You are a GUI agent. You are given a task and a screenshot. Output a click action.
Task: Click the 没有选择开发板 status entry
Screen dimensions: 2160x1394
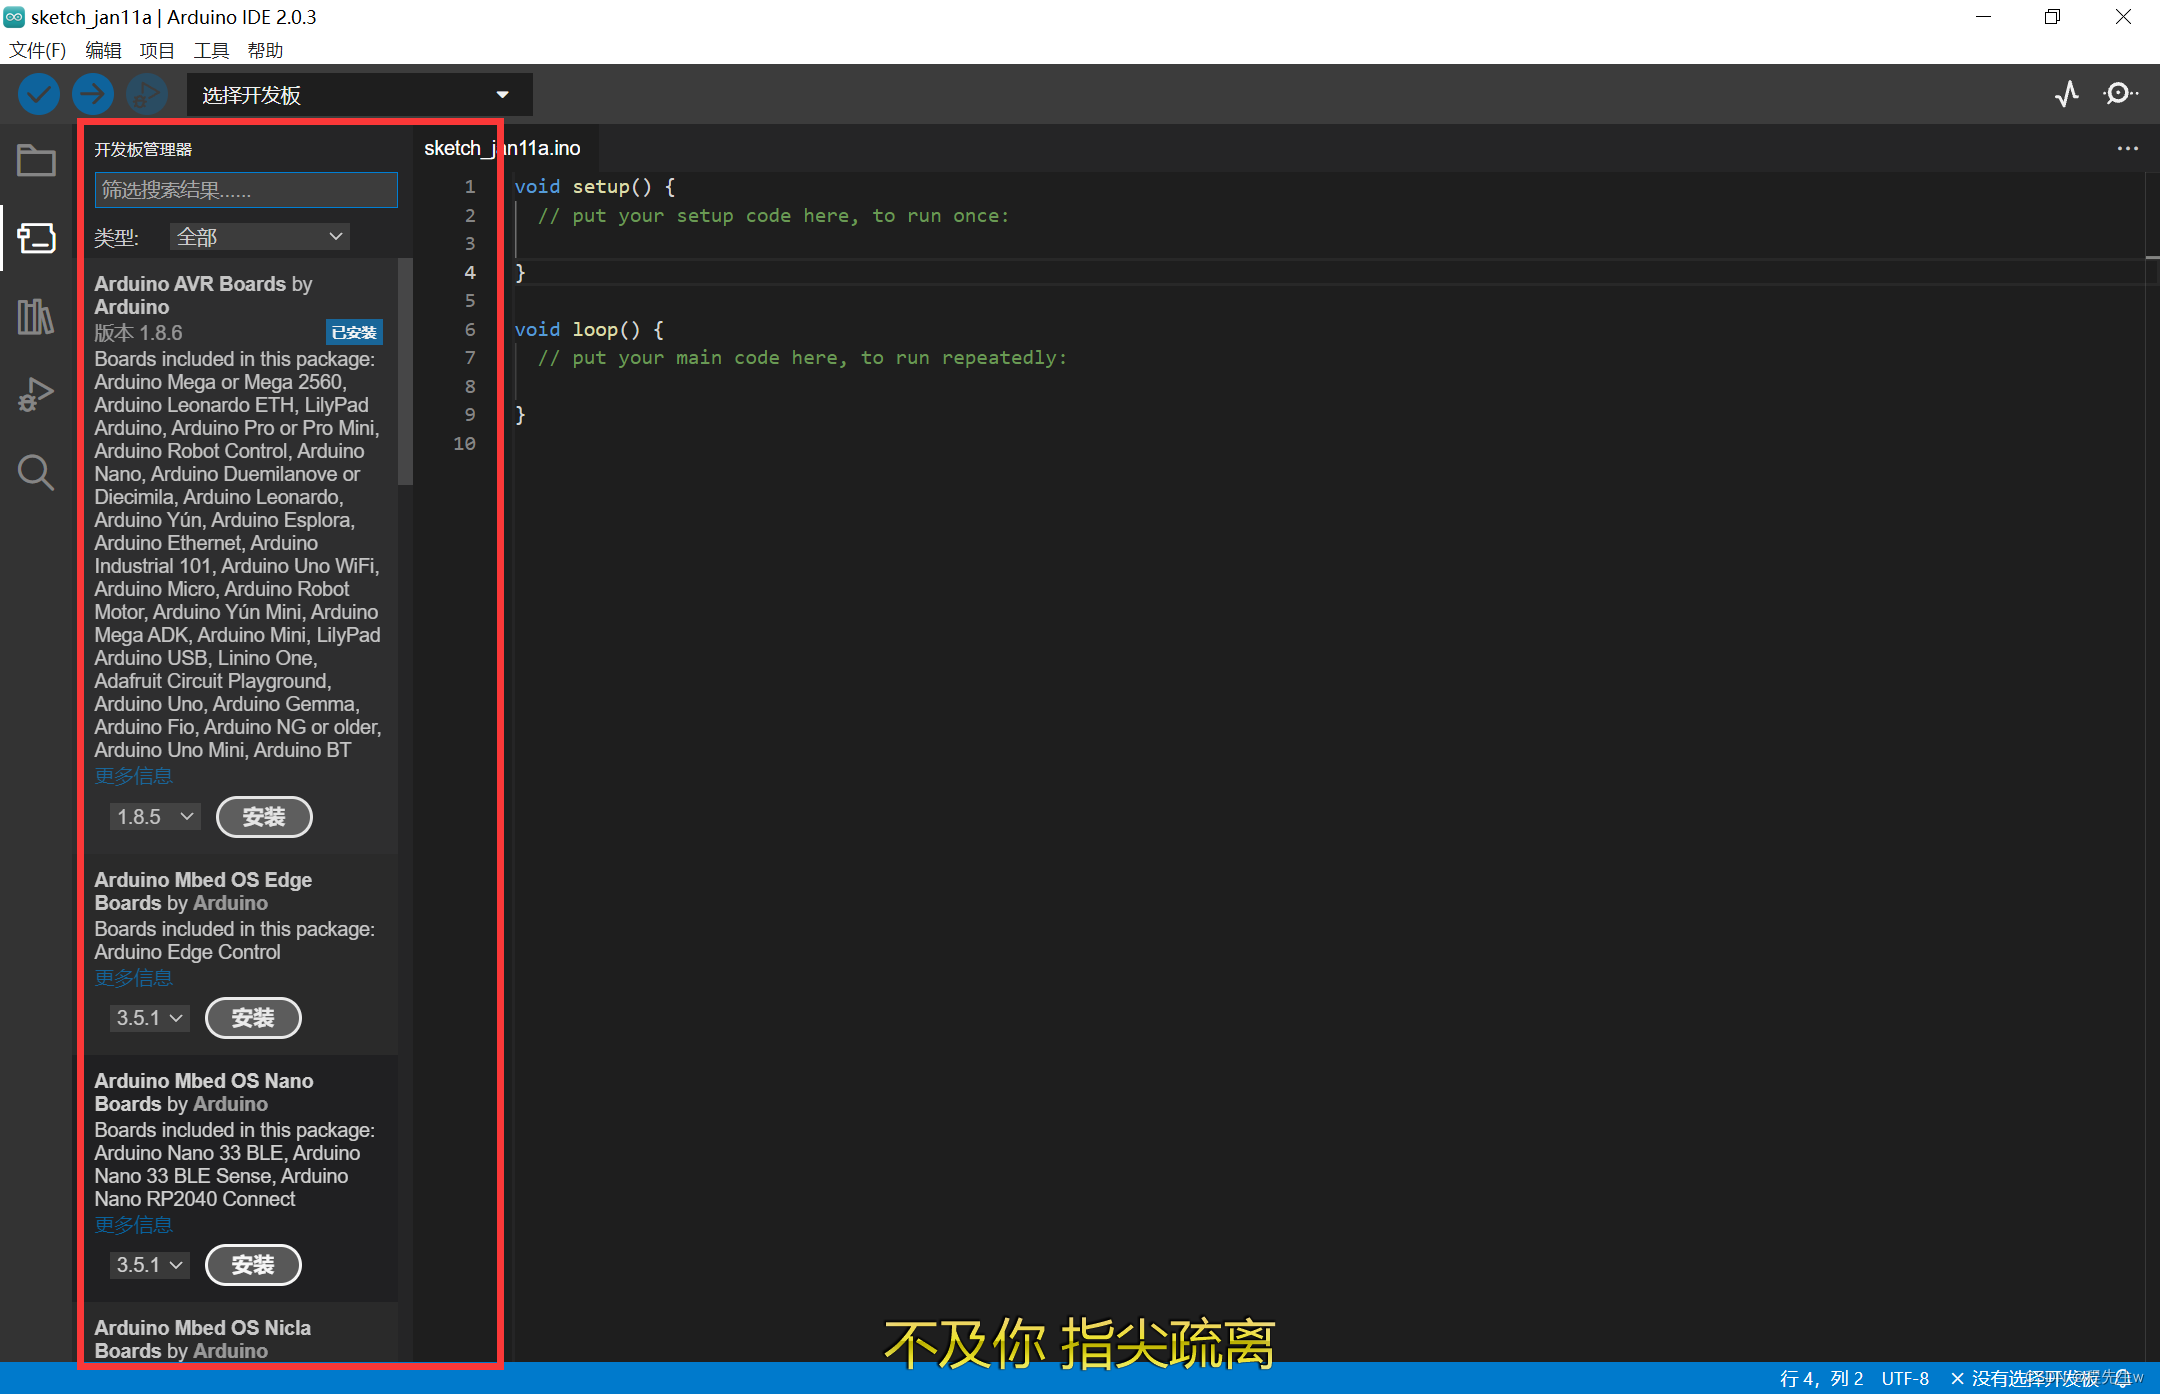pos(2025,1378)
